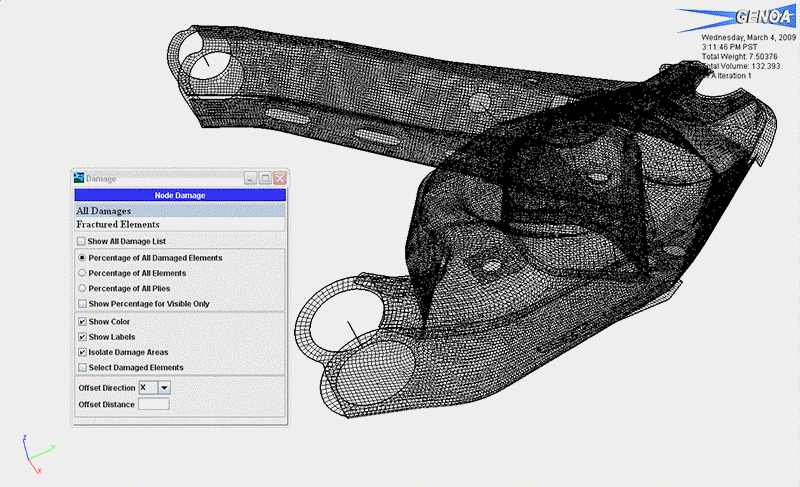Select Percentage of All Damaged Elements
This screenshot has height=487, width=800.
point(82,258)
